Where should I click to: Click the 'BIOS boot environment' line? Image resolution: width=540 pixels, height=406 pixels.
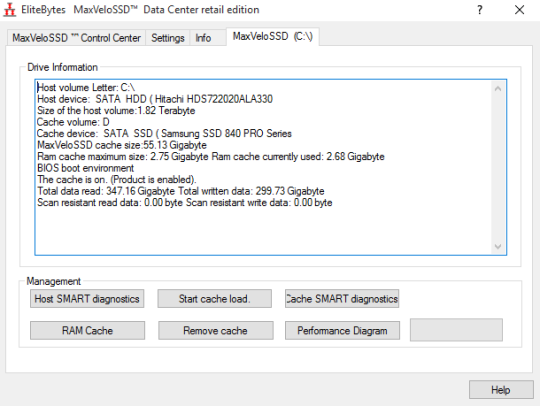[85, 168]
